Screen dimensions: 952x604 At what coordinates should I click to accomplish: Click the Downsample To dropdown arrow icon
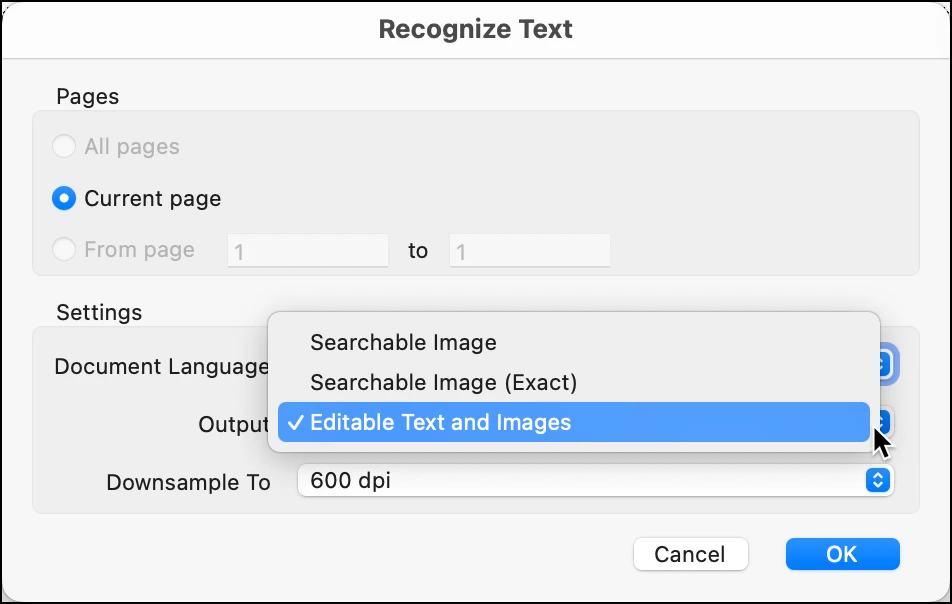pos(877,481)
